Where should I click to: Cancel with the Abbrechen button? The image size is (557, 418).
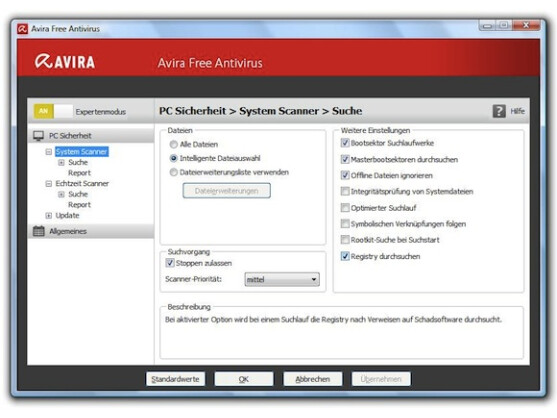point(313,379)
